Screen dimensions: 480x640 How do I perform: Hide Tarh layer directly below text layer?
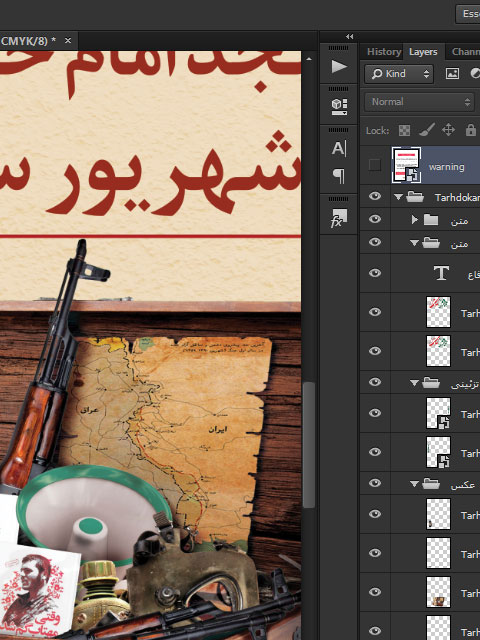point(375,312)
